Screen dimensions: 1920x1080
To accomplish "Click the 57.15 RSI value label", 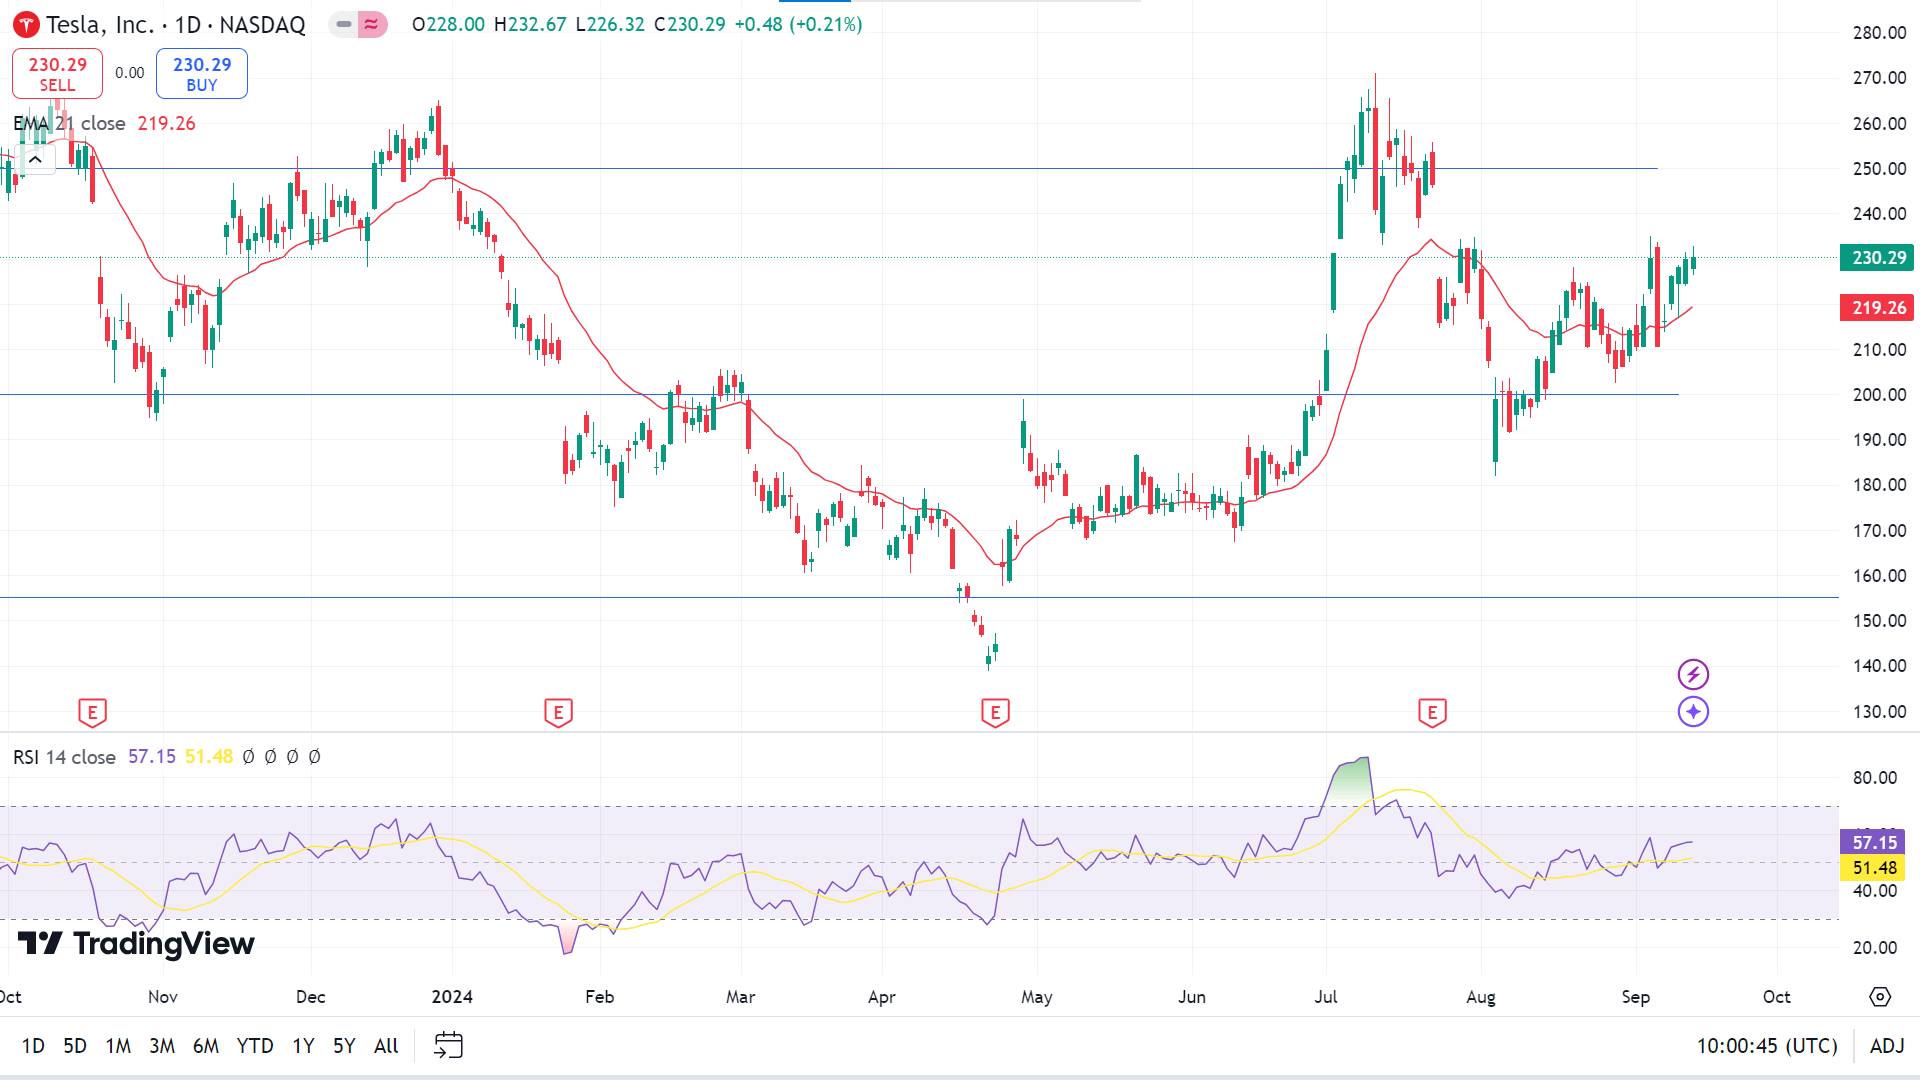I will coord(1873,842).
